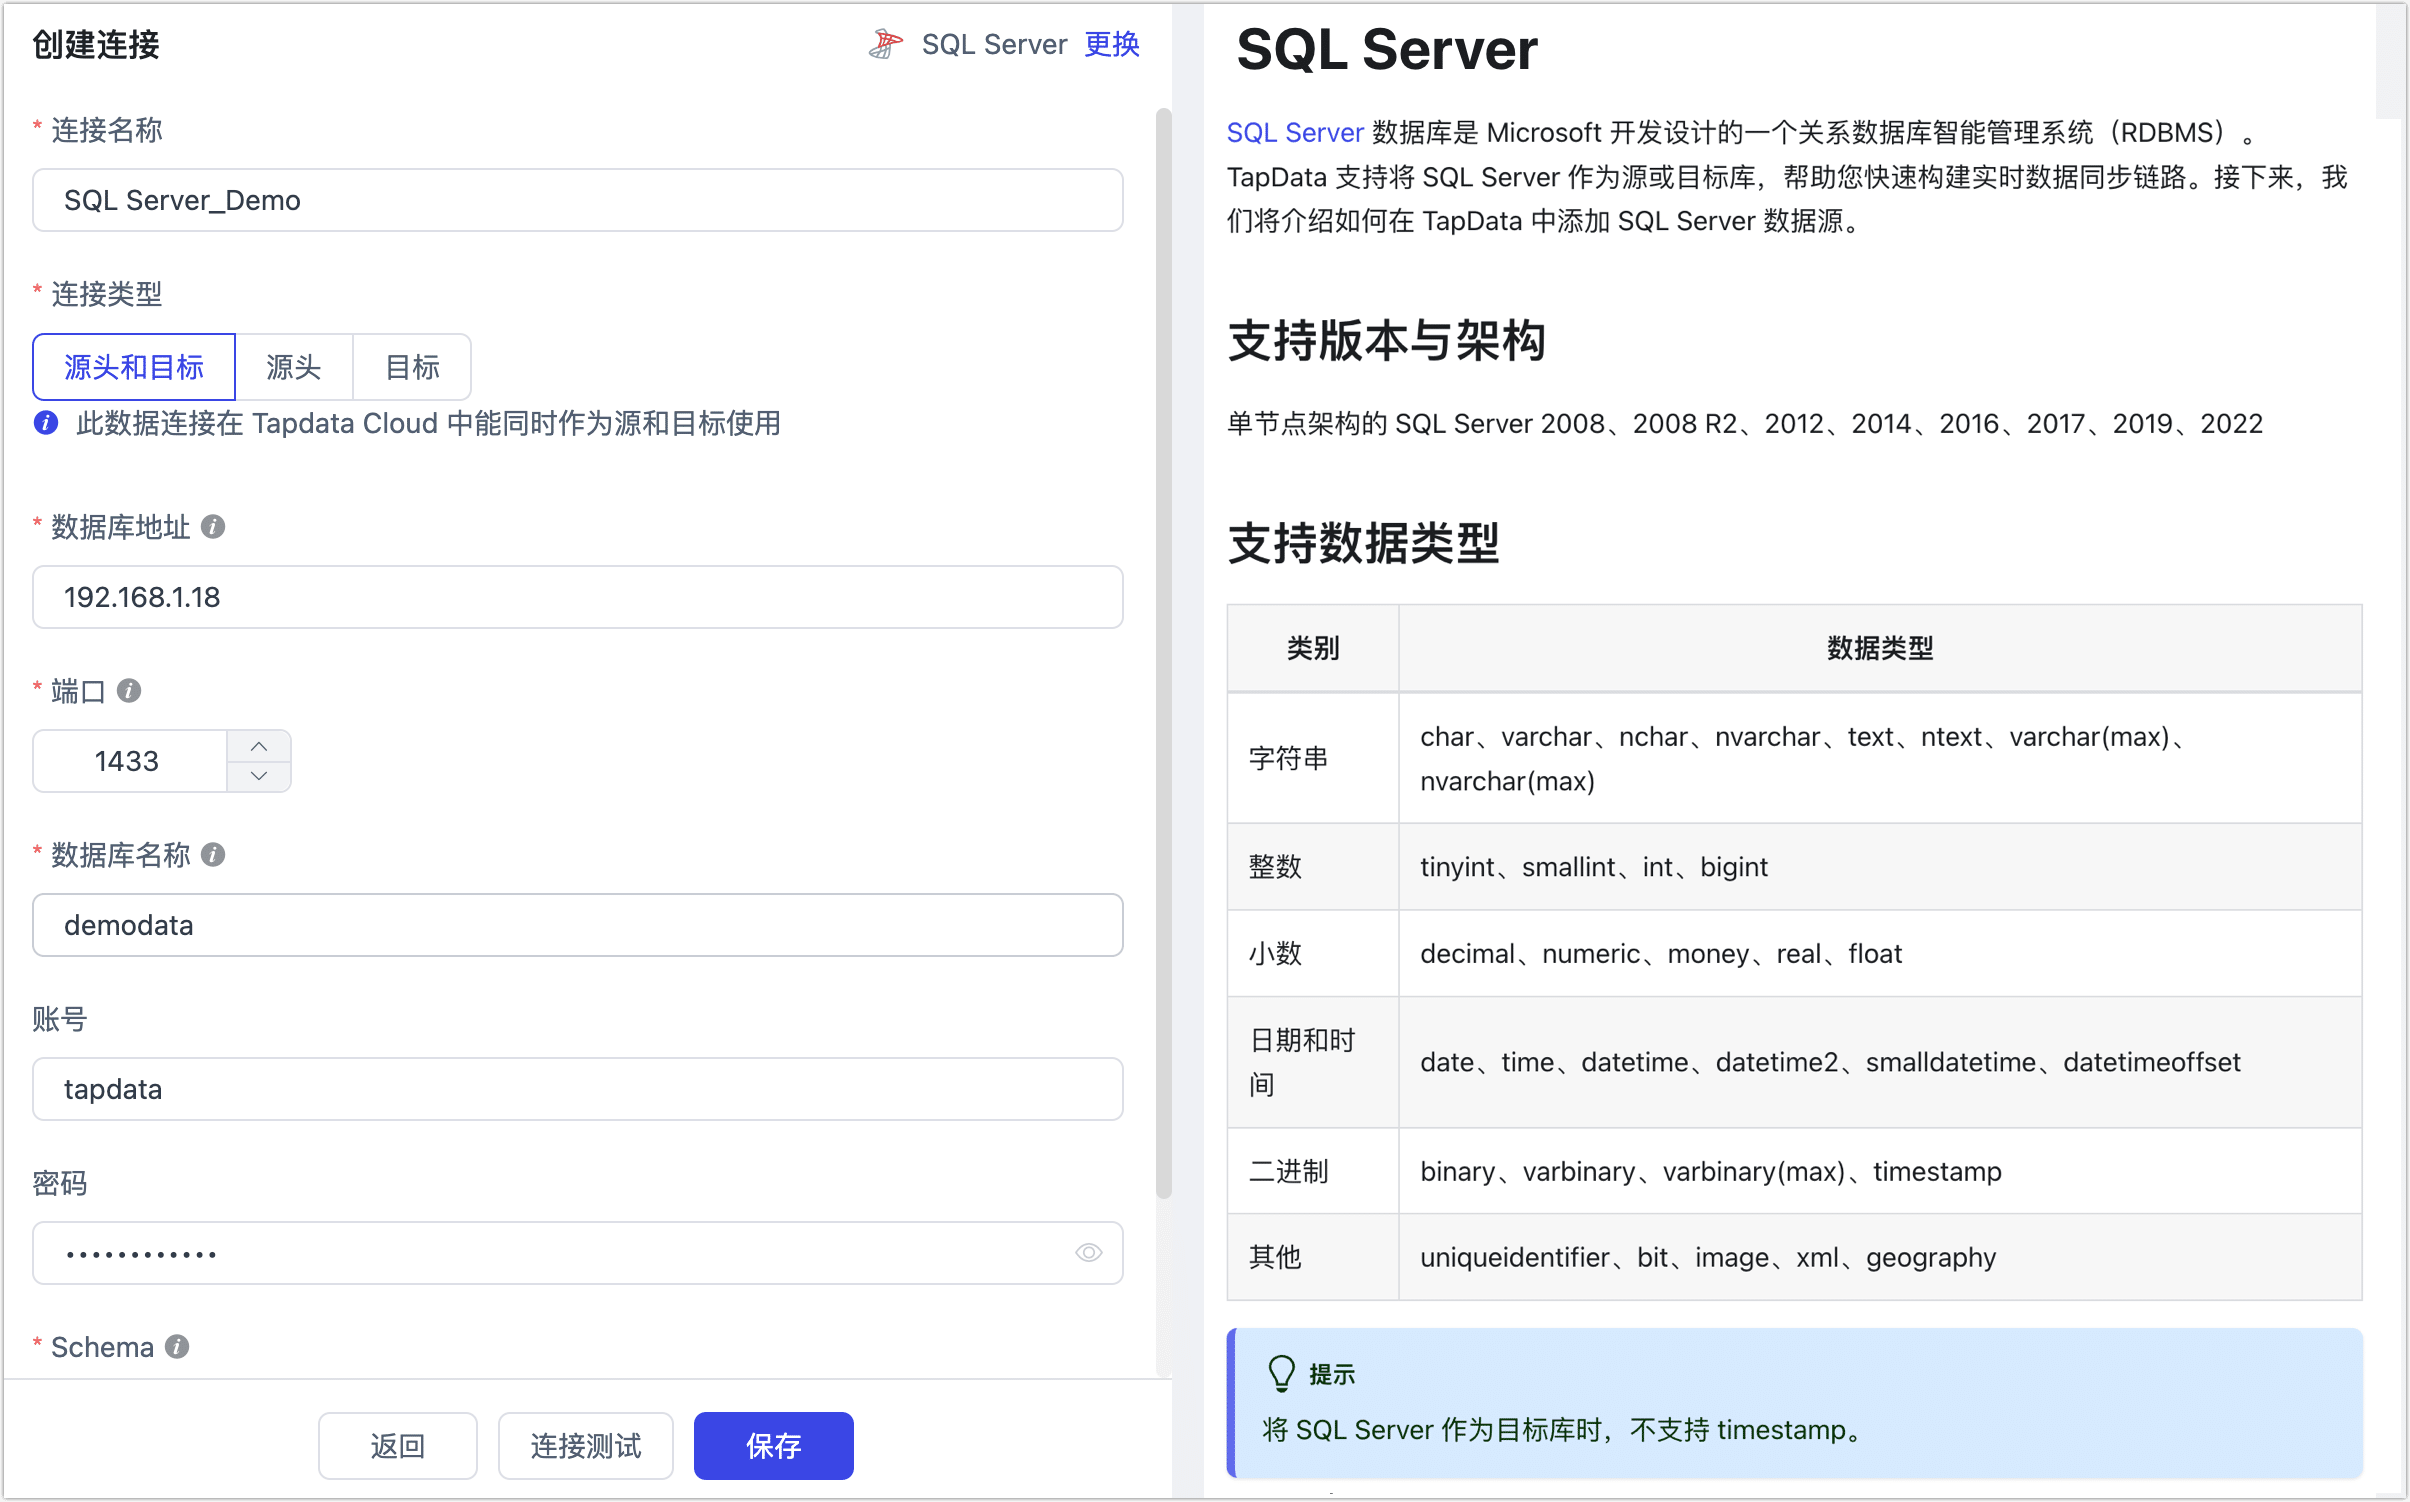Show the password using the eye icon
Screen dimensions: 2410x1502
click(1087, 1252)
